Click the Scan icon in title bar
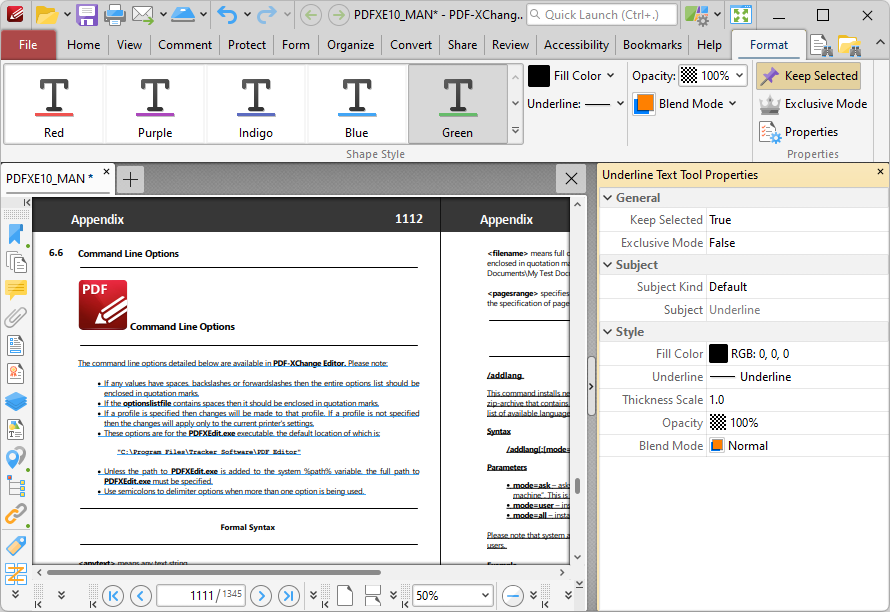890x612 pixels. click(x=183, y=15)
